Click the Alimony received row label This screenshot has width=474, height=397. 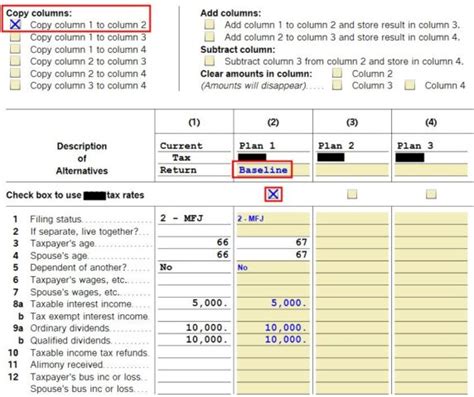click(67, 365)
